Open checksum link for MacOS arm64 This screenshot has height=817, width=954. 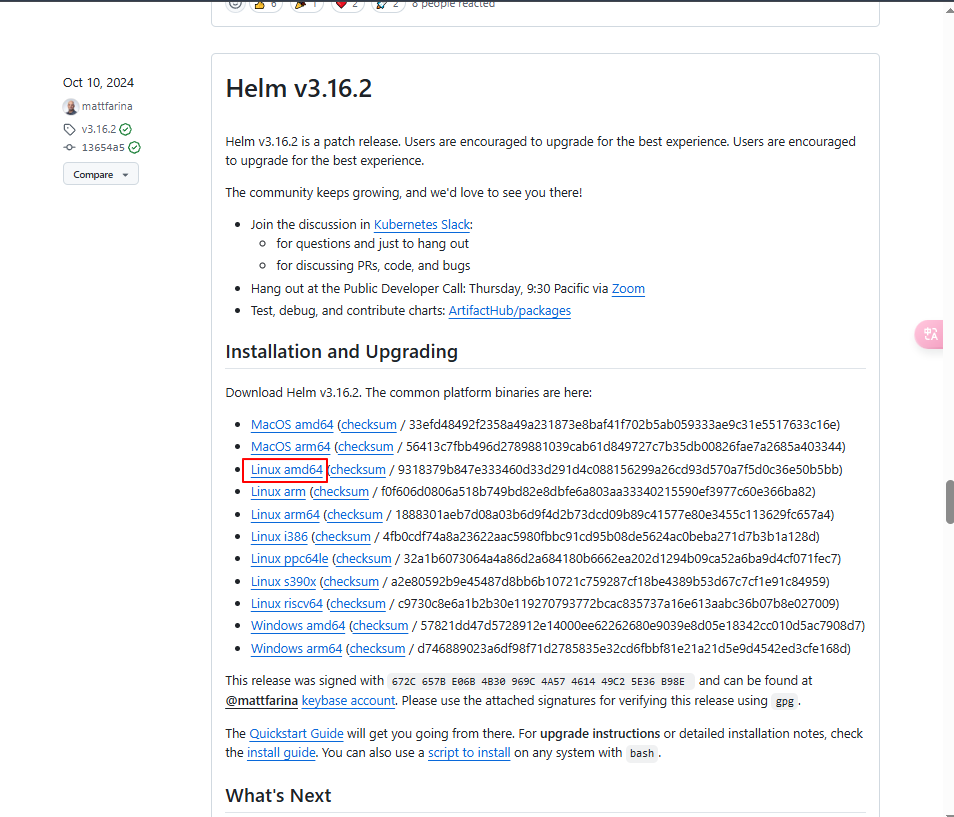pos(366,447)
